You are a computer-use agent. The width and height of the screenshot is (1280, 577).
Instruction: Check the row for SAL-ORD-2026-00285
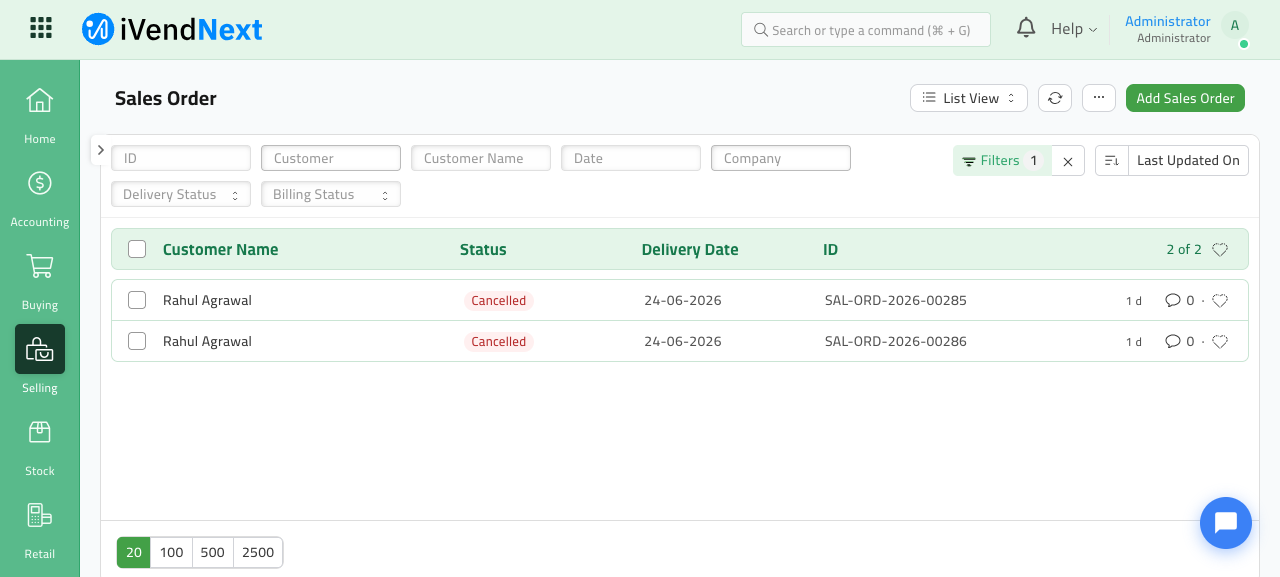pos(137,301)
